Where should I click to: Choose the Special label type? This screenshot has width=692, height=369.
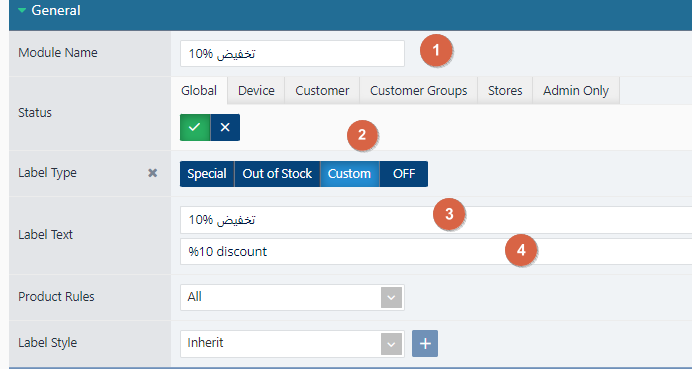coord(207,174)
